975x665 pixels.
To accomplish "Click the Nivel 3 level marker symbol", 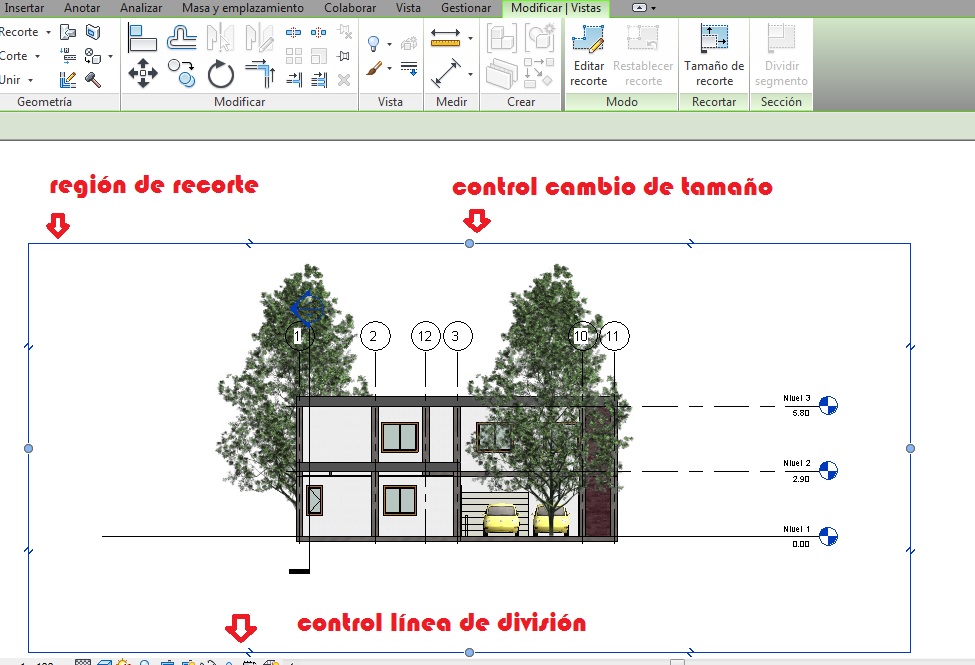I will click(827, 406).
